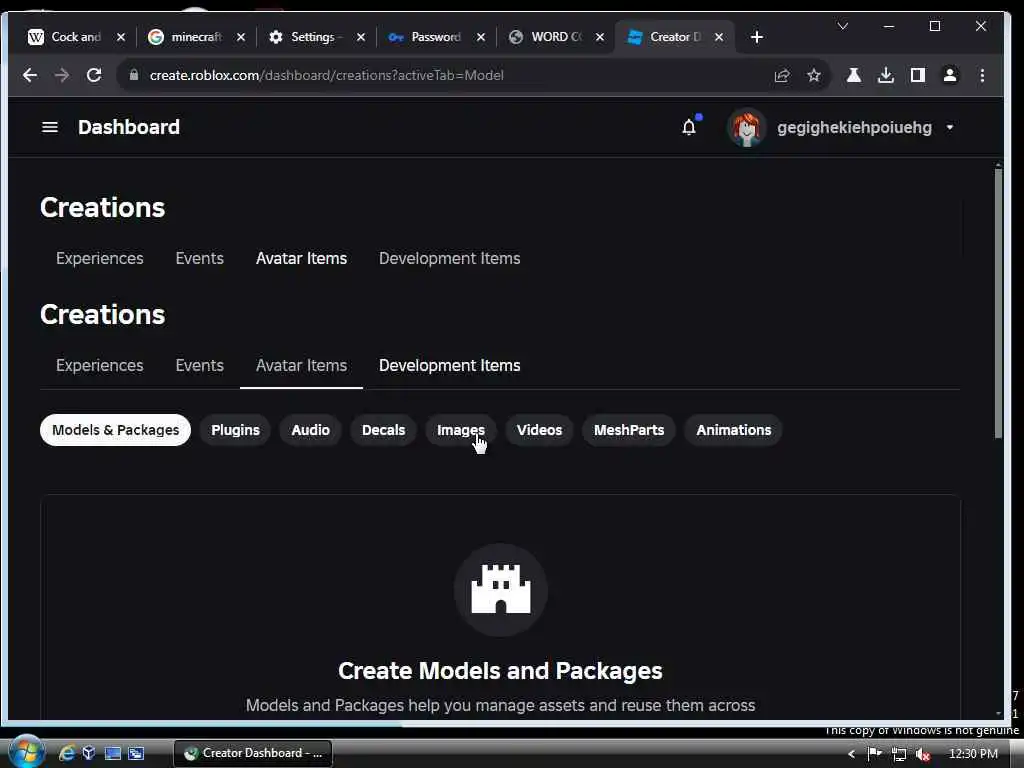Click the Dashboard heading text
The width and height of the screenshot is (1024, 768).
[x=129, y=127]
